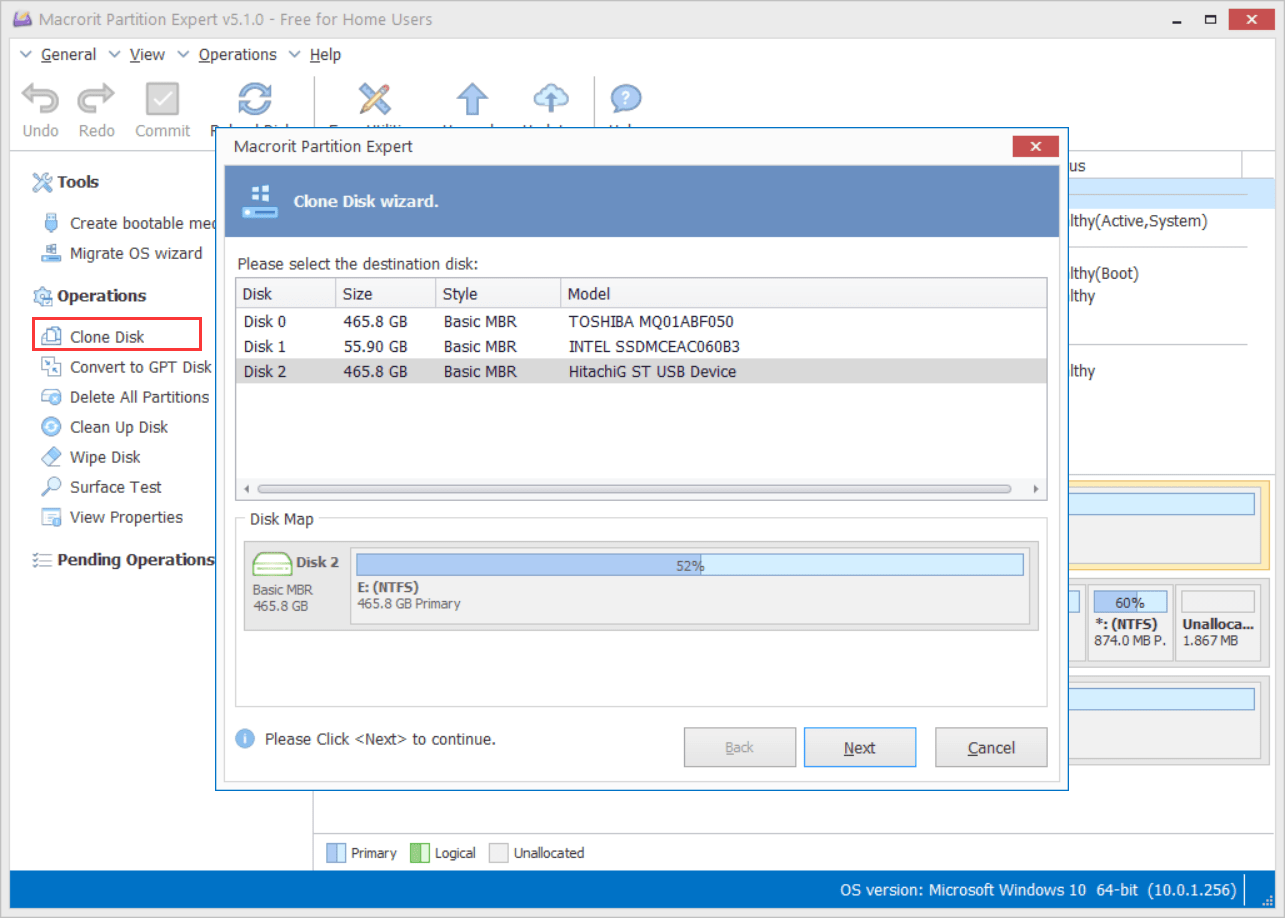
Task: Click the Disk 2 E: partition usage bar
Action: coord(689,565)
